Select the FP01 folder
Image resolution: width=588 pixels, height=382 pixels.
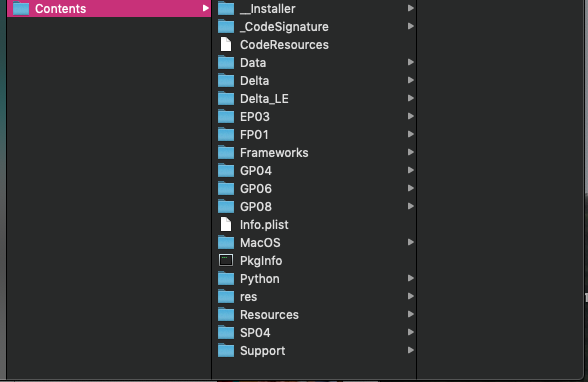pos(315,134)
